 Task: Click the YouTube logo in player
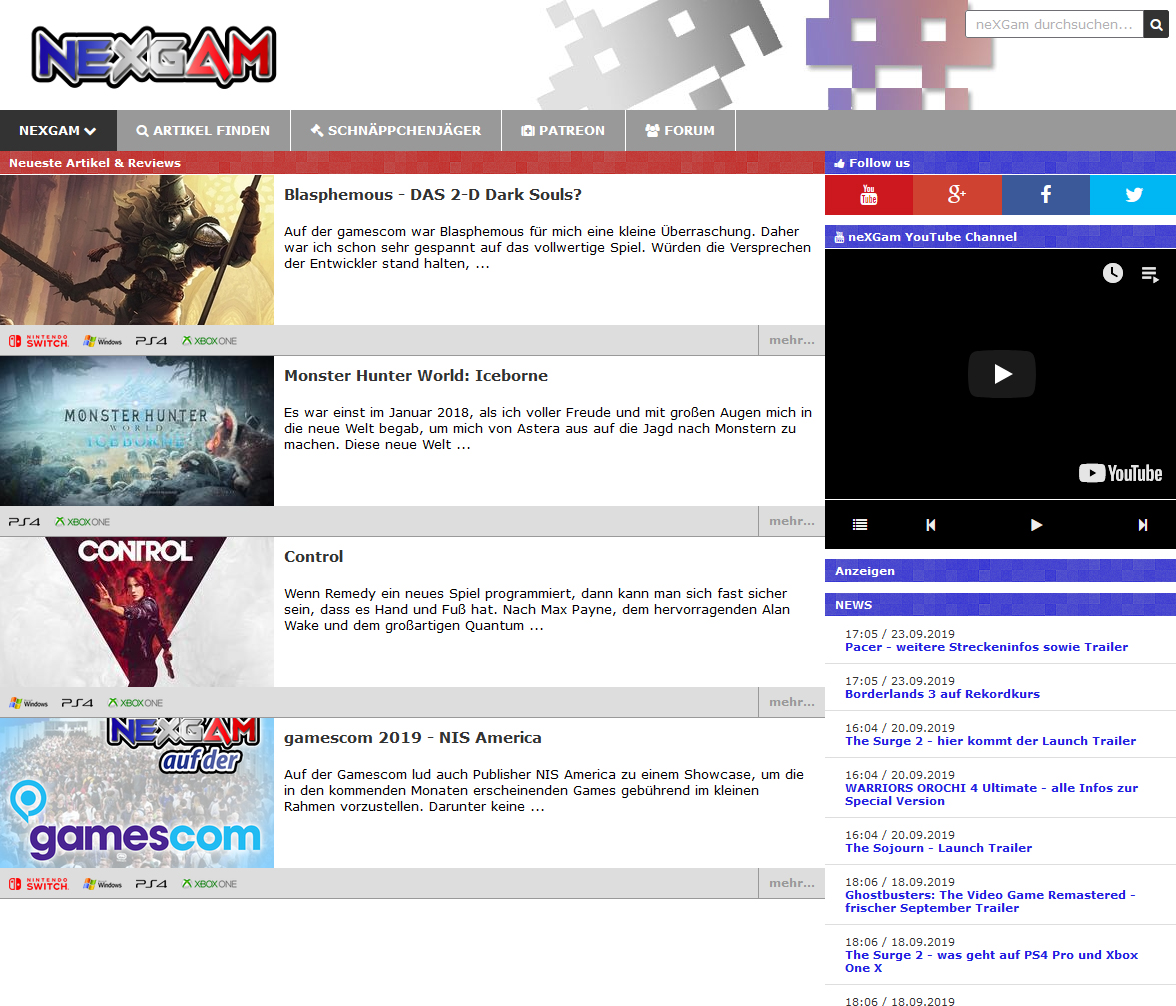(1120, 473)
